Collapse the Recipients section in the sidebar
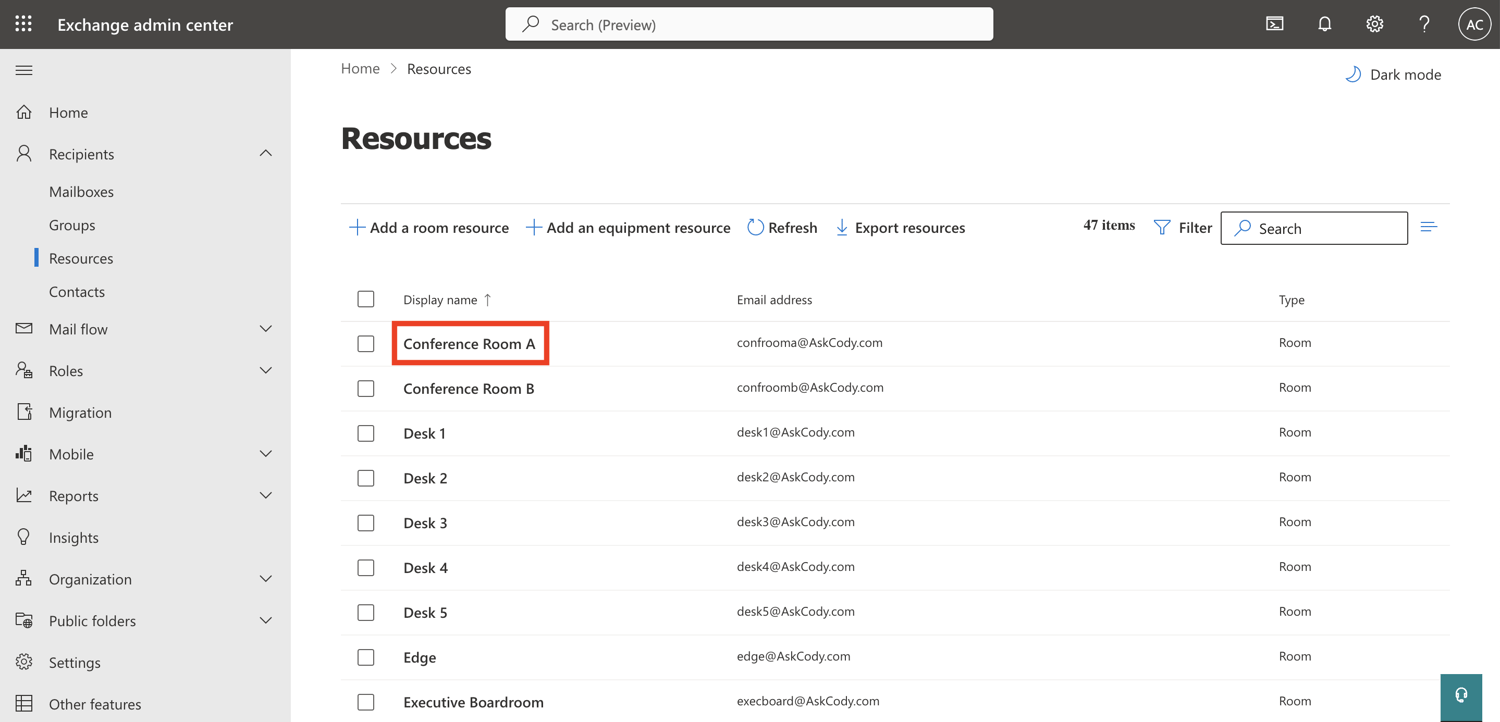The width and height of the screenshot is (1500, 722). (x=265, y=153)
